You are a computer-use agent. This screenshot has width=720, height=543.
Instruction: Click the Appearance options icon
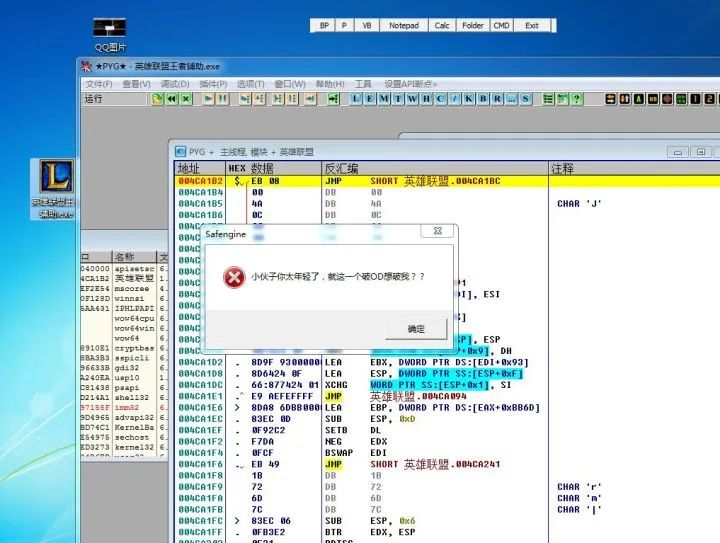point(562,99)
